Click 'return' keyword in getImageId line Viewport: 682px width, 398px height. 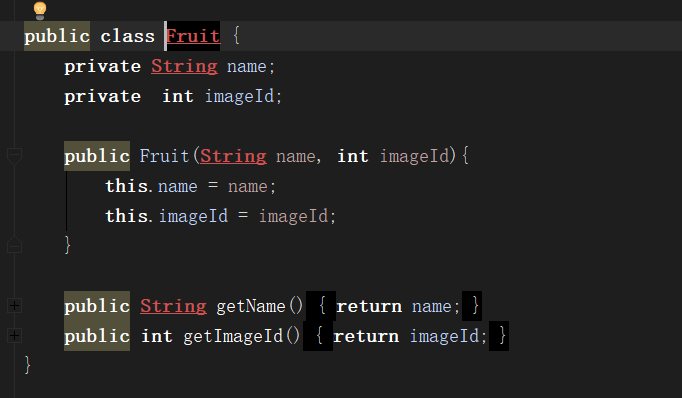pos(366,336)
